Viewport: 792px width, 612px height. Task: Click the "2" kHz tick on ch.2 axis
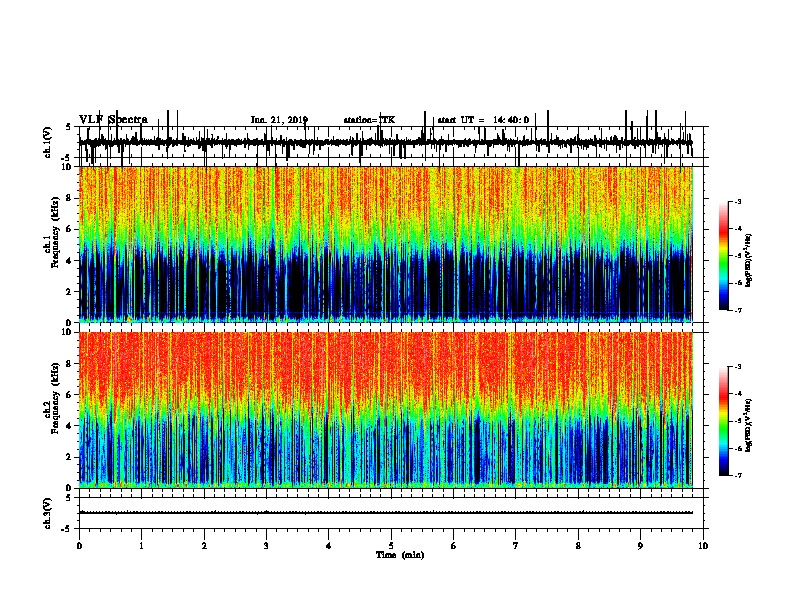[x=69, y=457]
